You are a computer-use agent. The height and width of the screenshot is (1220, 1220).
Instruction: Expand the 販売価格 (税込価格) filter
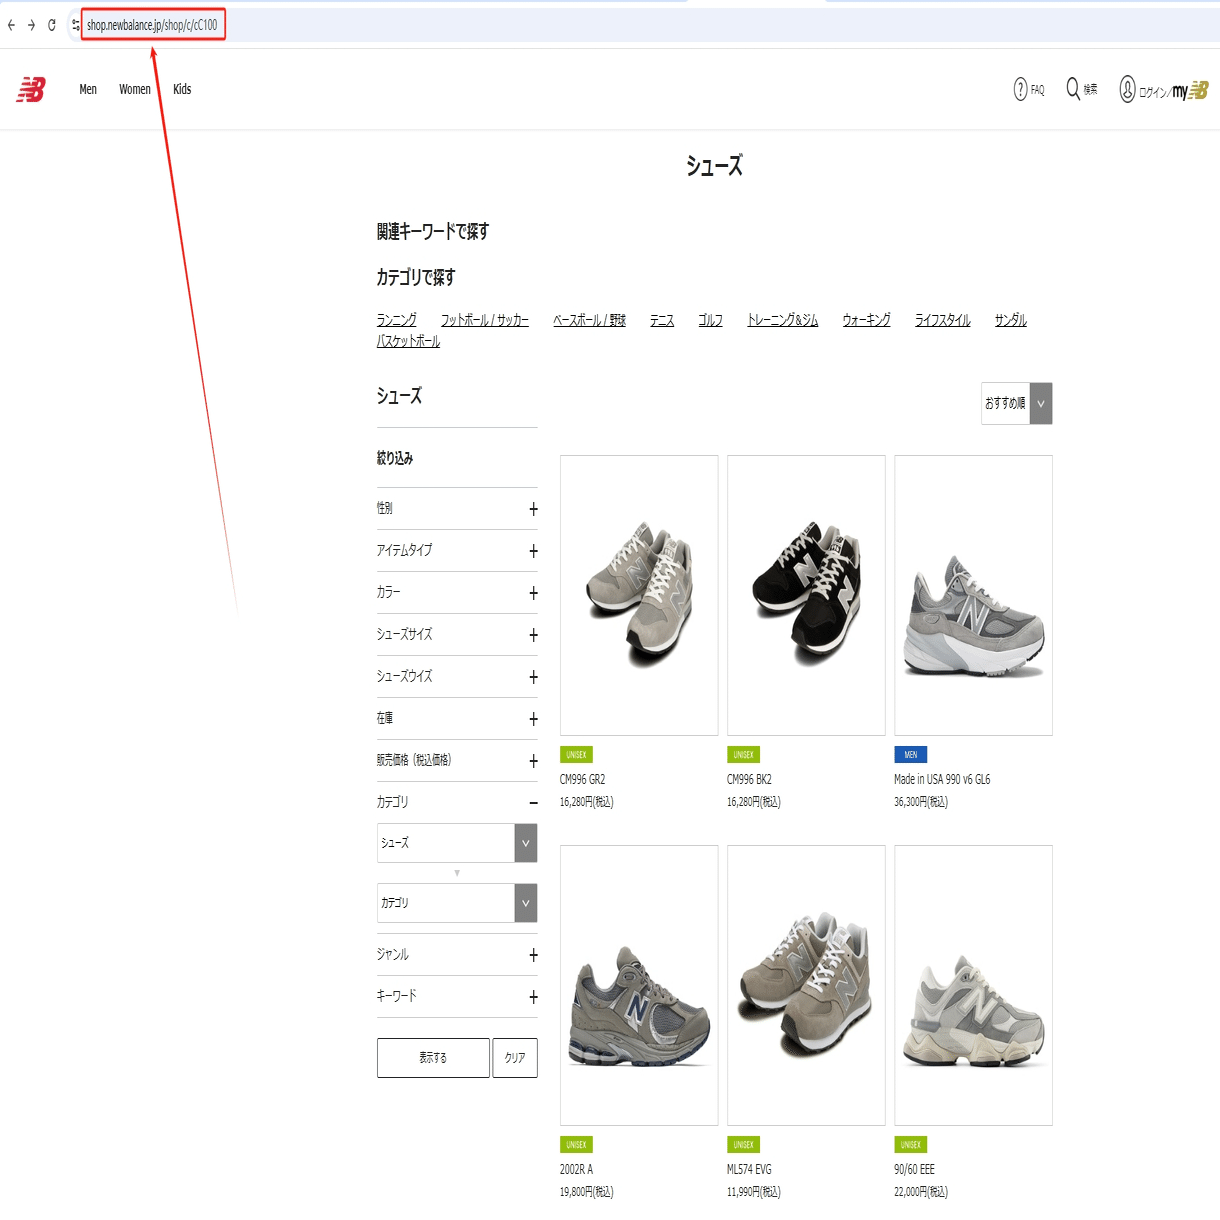[457, 761]
